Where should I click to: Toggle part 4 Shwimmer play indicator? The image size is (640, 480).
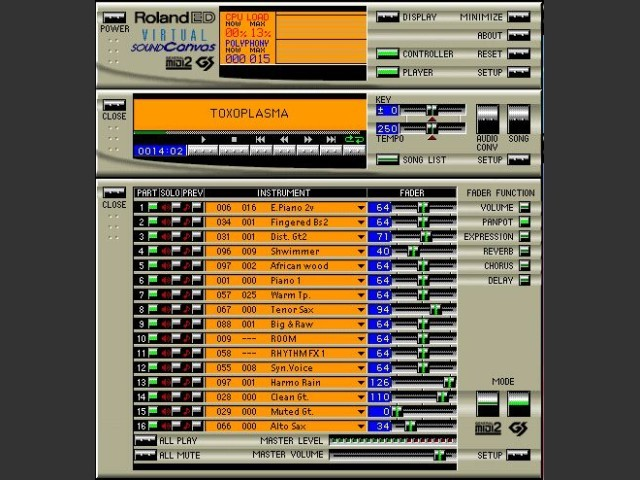pos(153,251)
